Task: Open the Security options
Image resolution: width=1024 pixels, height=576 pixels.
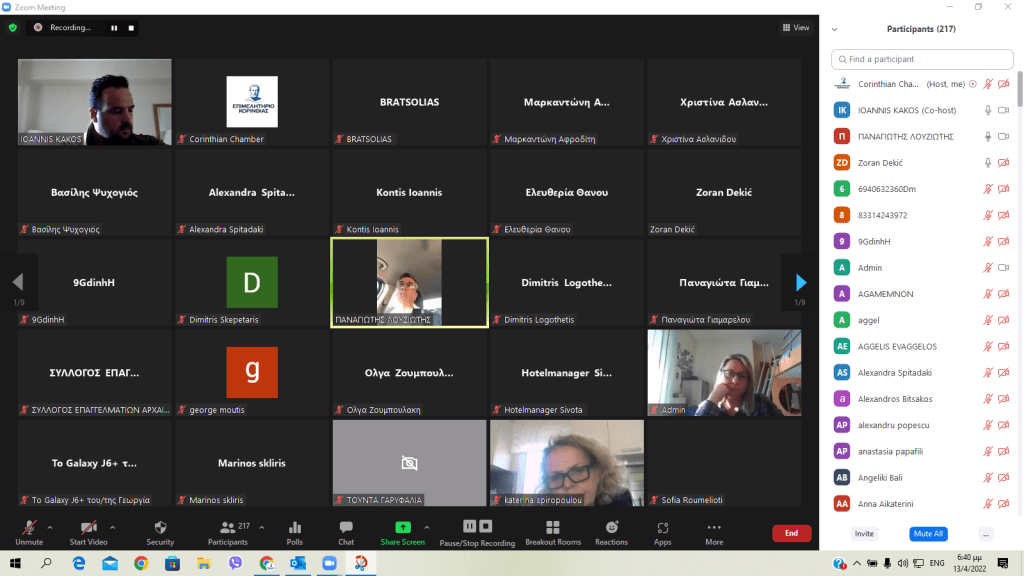Action: [160, 532]
